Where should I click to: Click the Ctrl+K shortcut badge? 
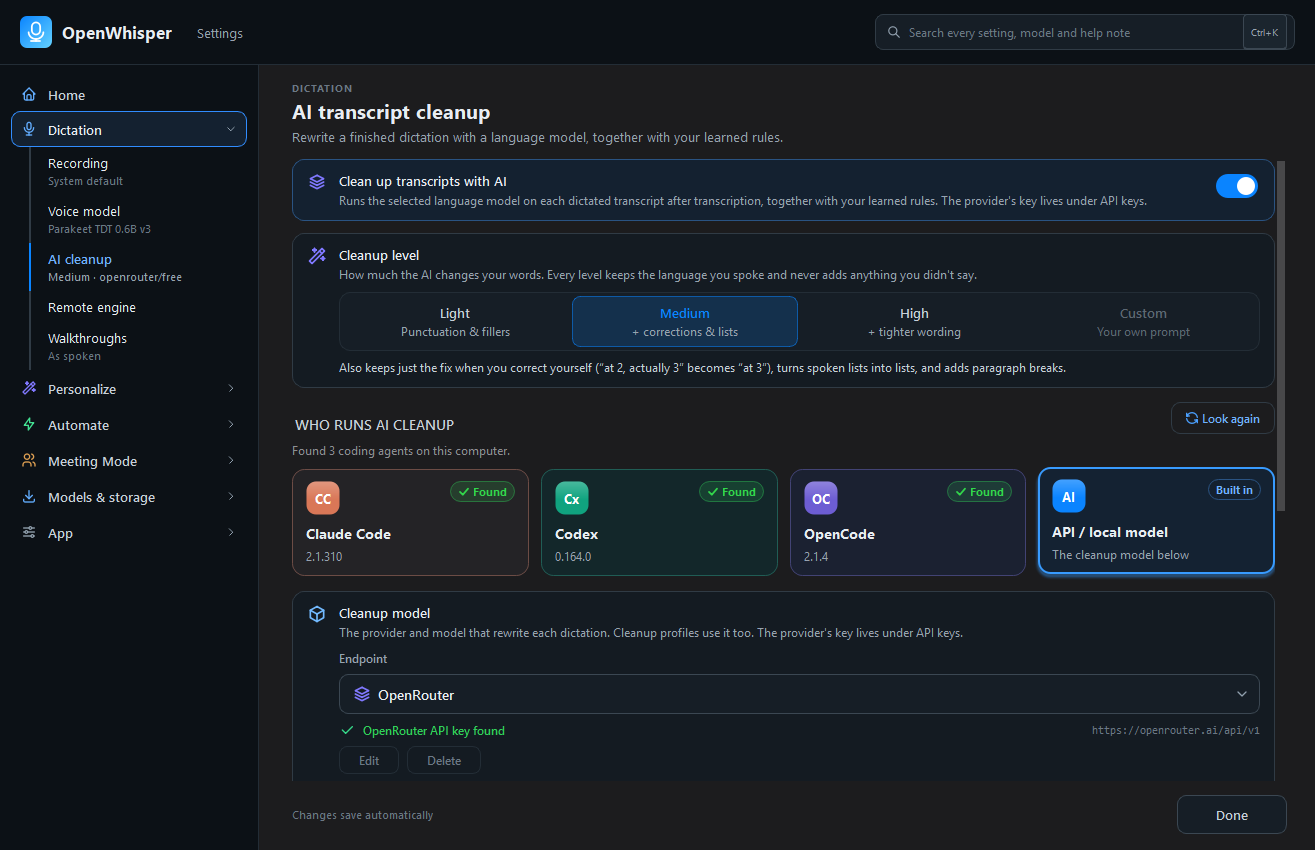pyautogui.click(x=1265, y=33)
